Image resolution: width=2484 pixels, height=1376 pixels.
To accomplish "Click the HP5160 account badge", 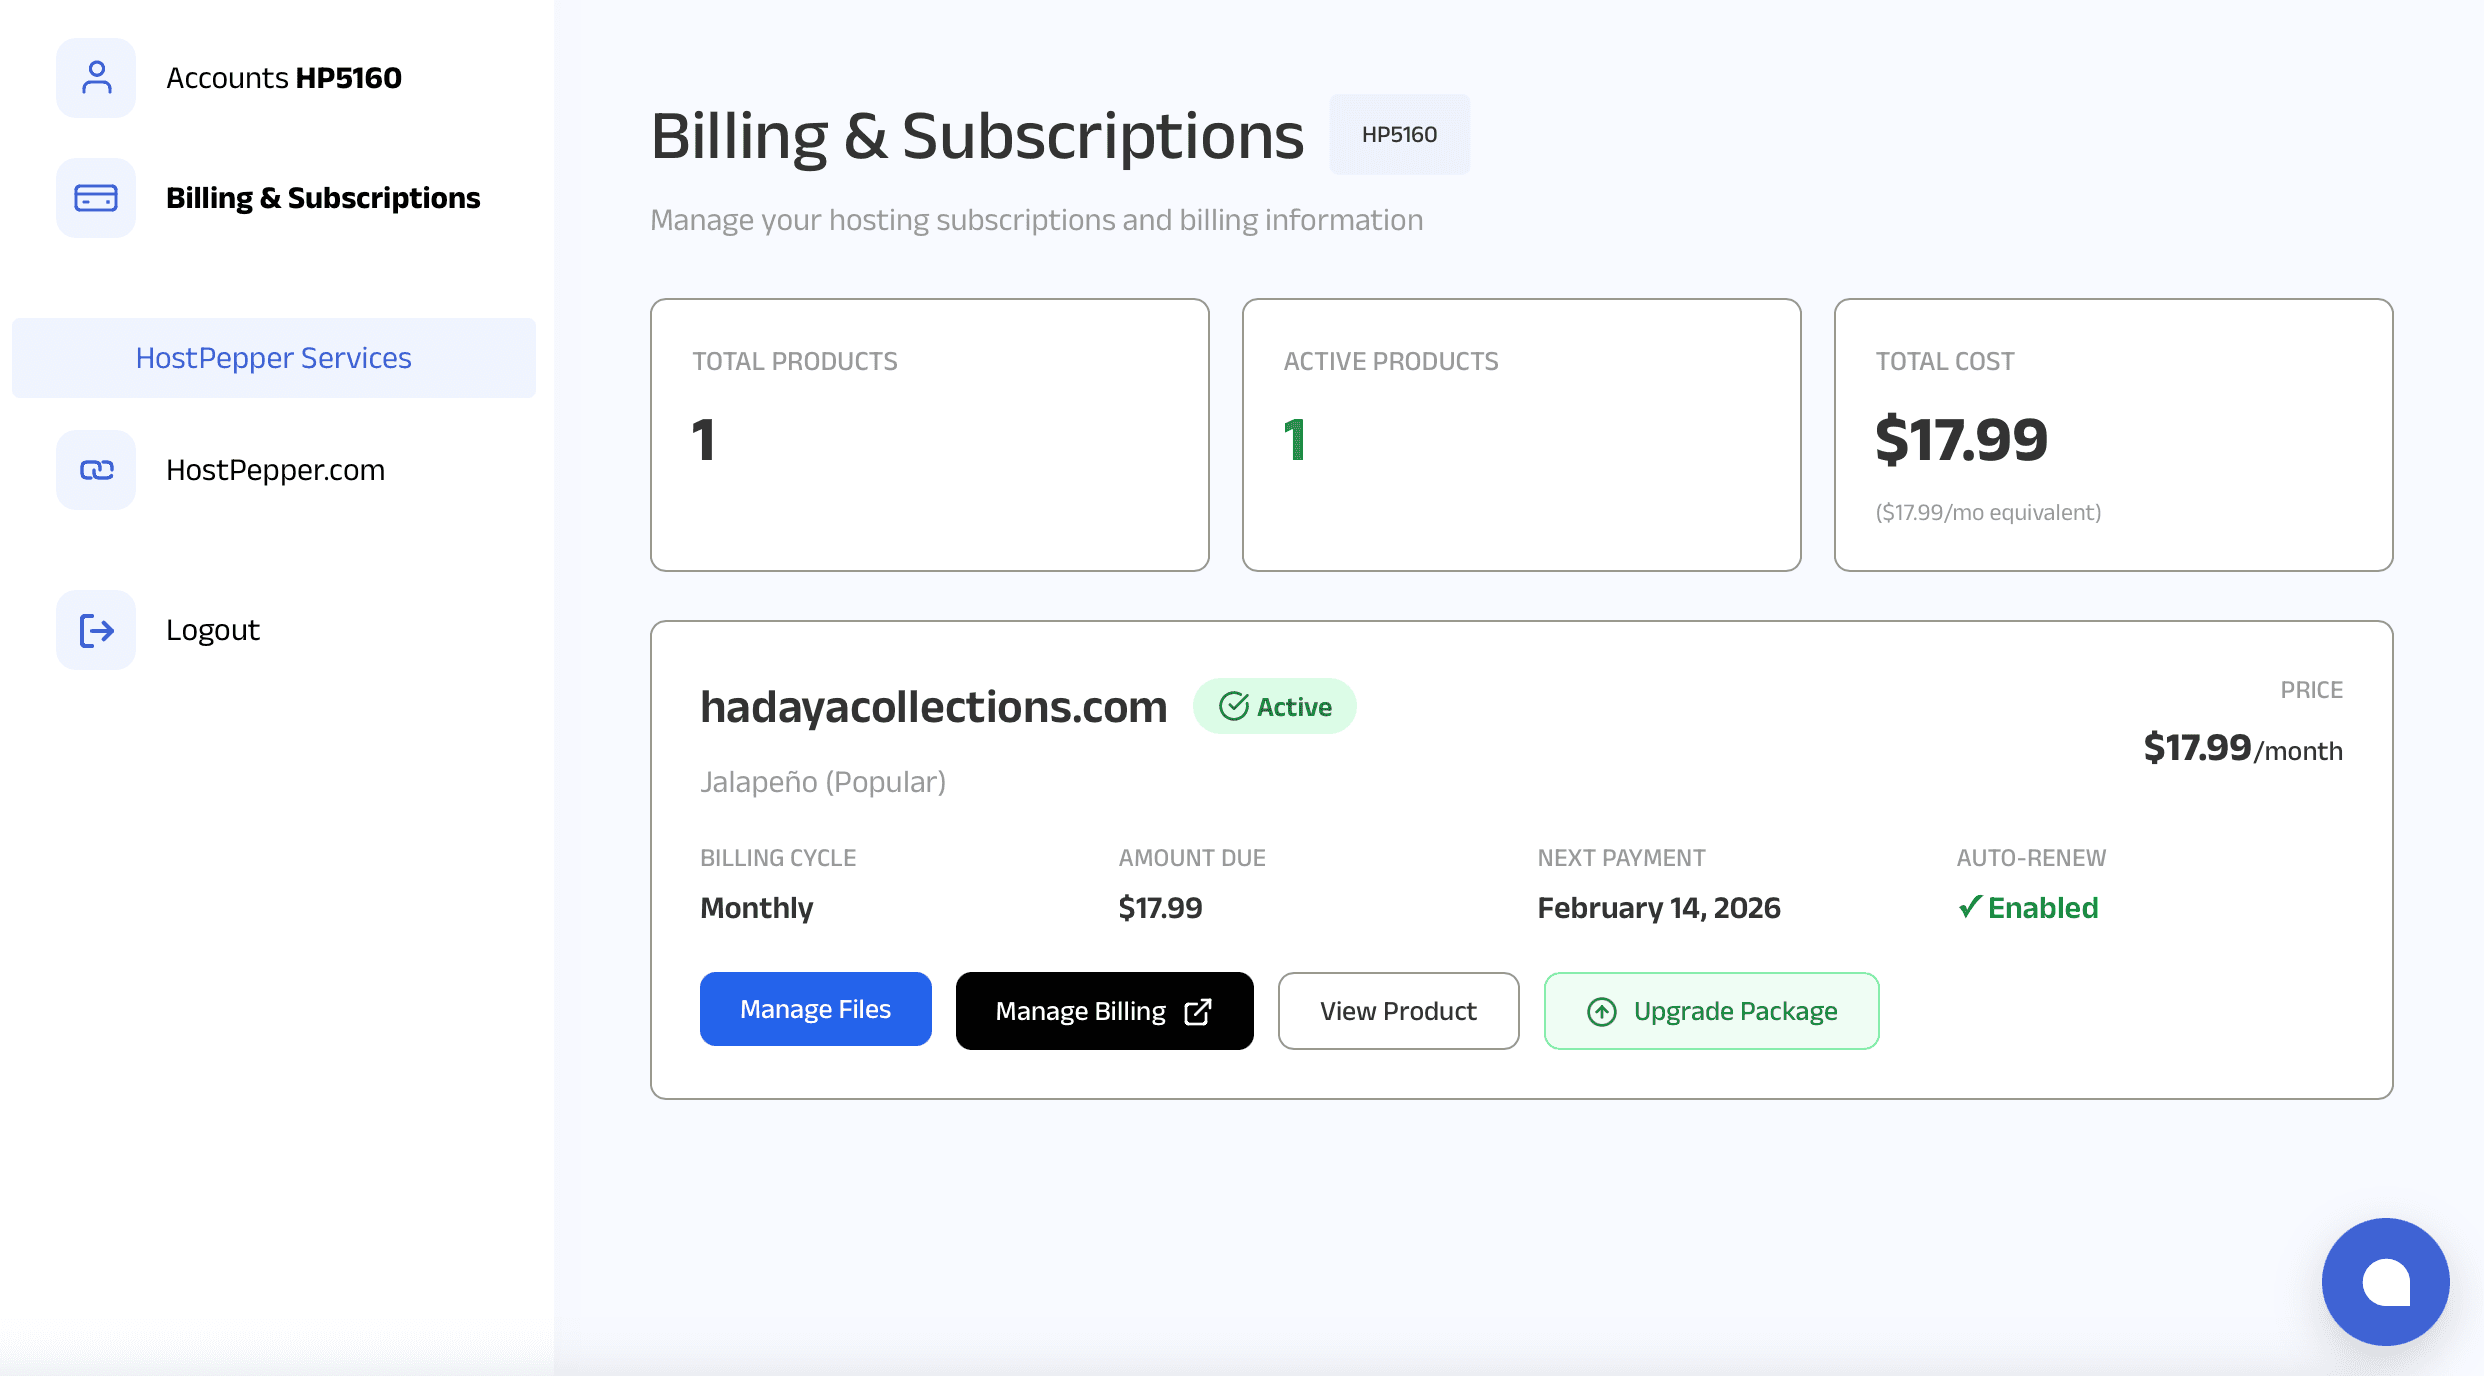I will [1399, 135].
